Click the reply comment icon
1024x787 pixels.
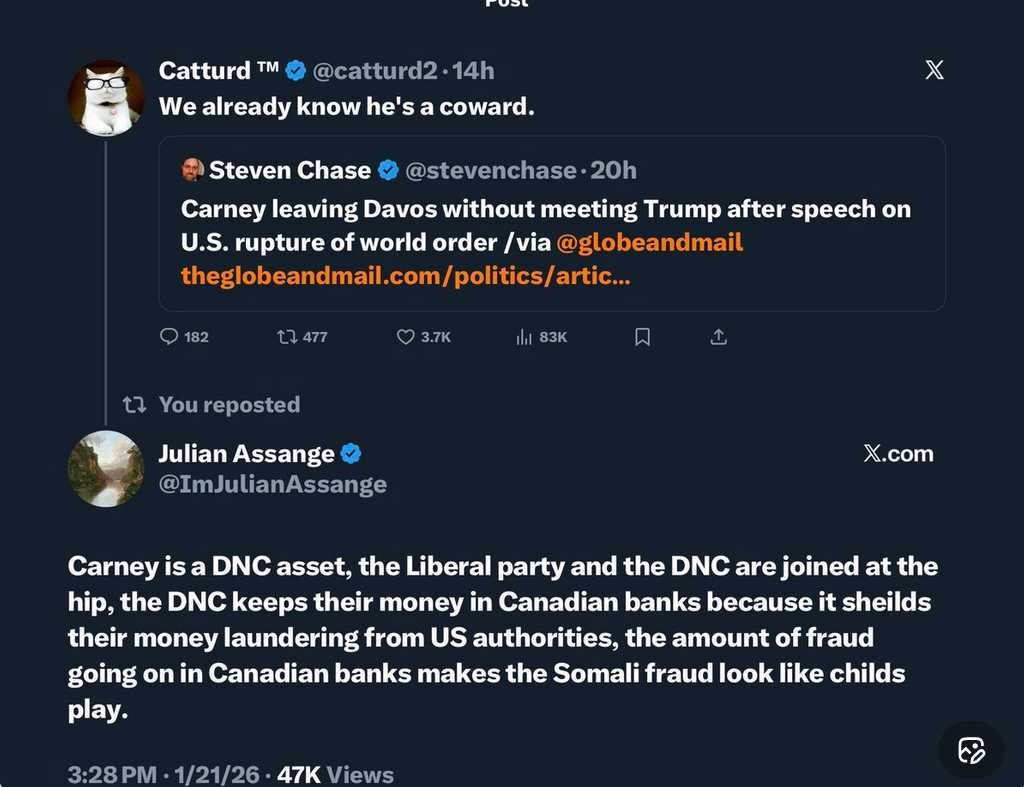tap(169, 337)
